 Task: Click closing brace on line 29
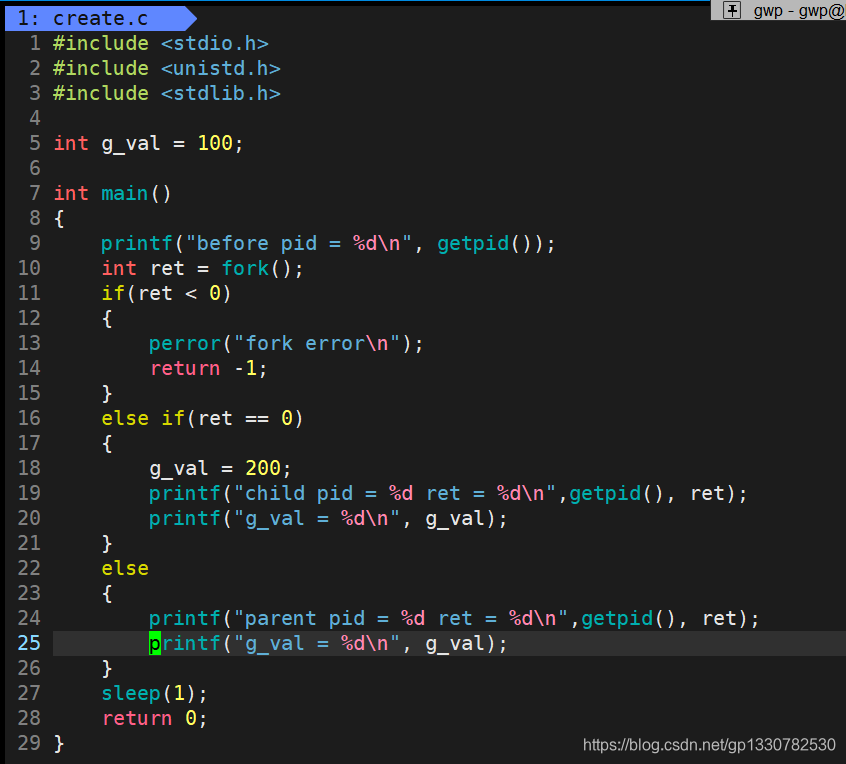[59, 743]
